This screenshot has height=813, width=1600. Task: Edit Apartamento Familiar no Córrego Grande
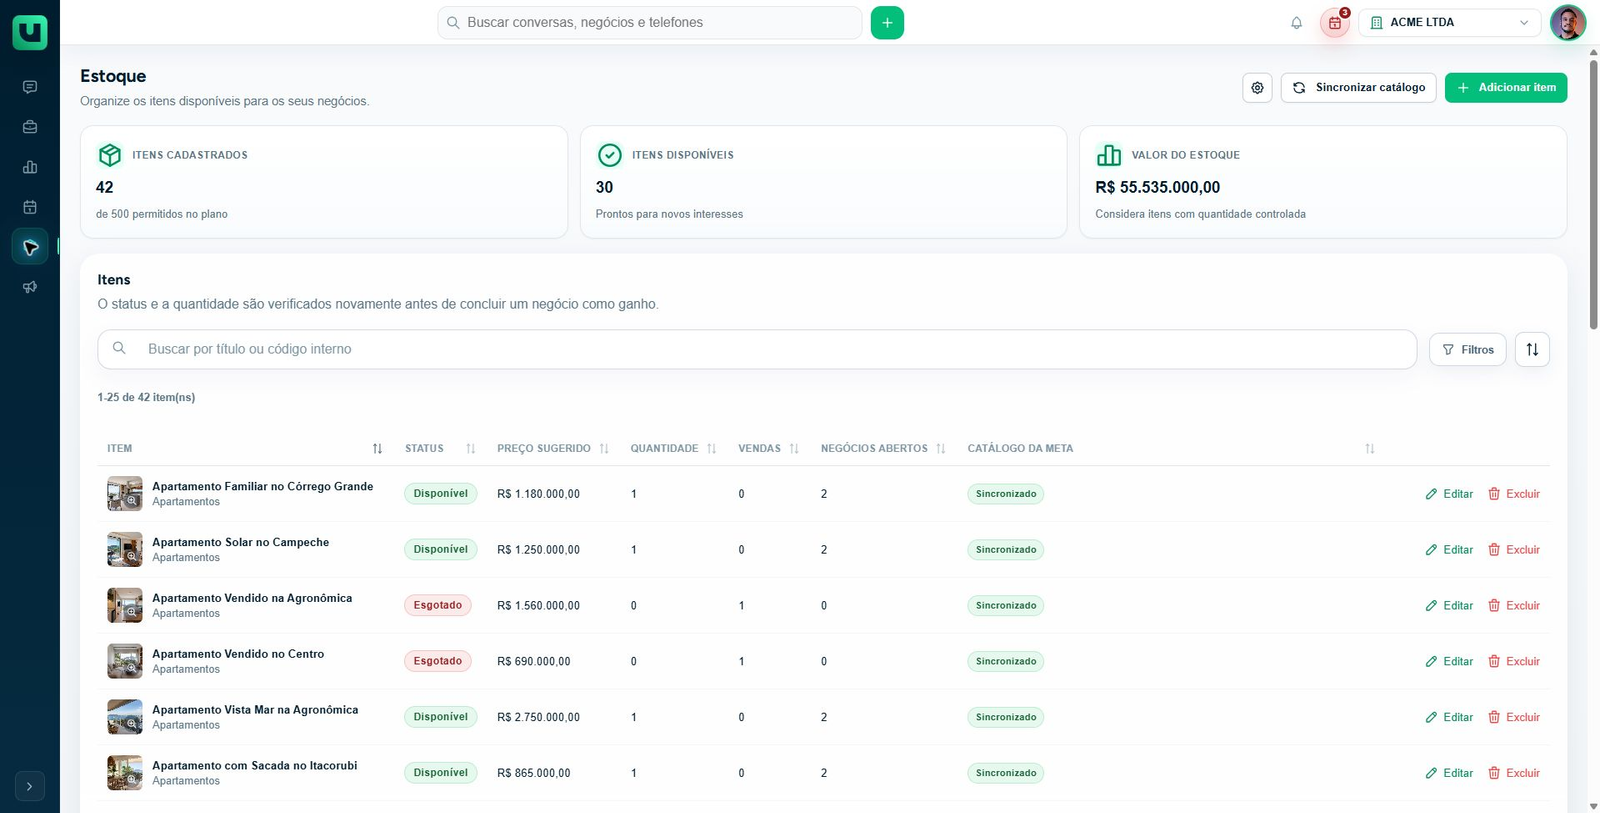[1449, 494]
